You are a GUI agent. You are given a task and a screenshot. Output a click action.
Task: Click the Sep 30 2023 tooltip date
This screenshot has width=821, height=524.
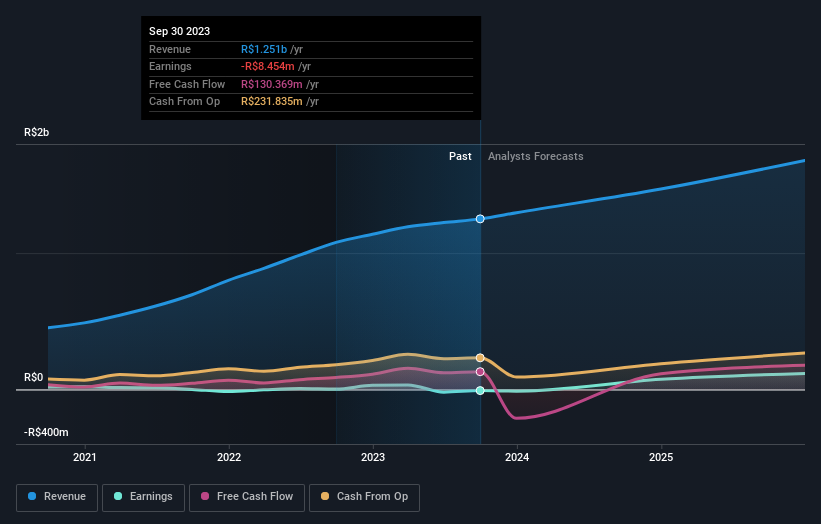coord(180,31)
